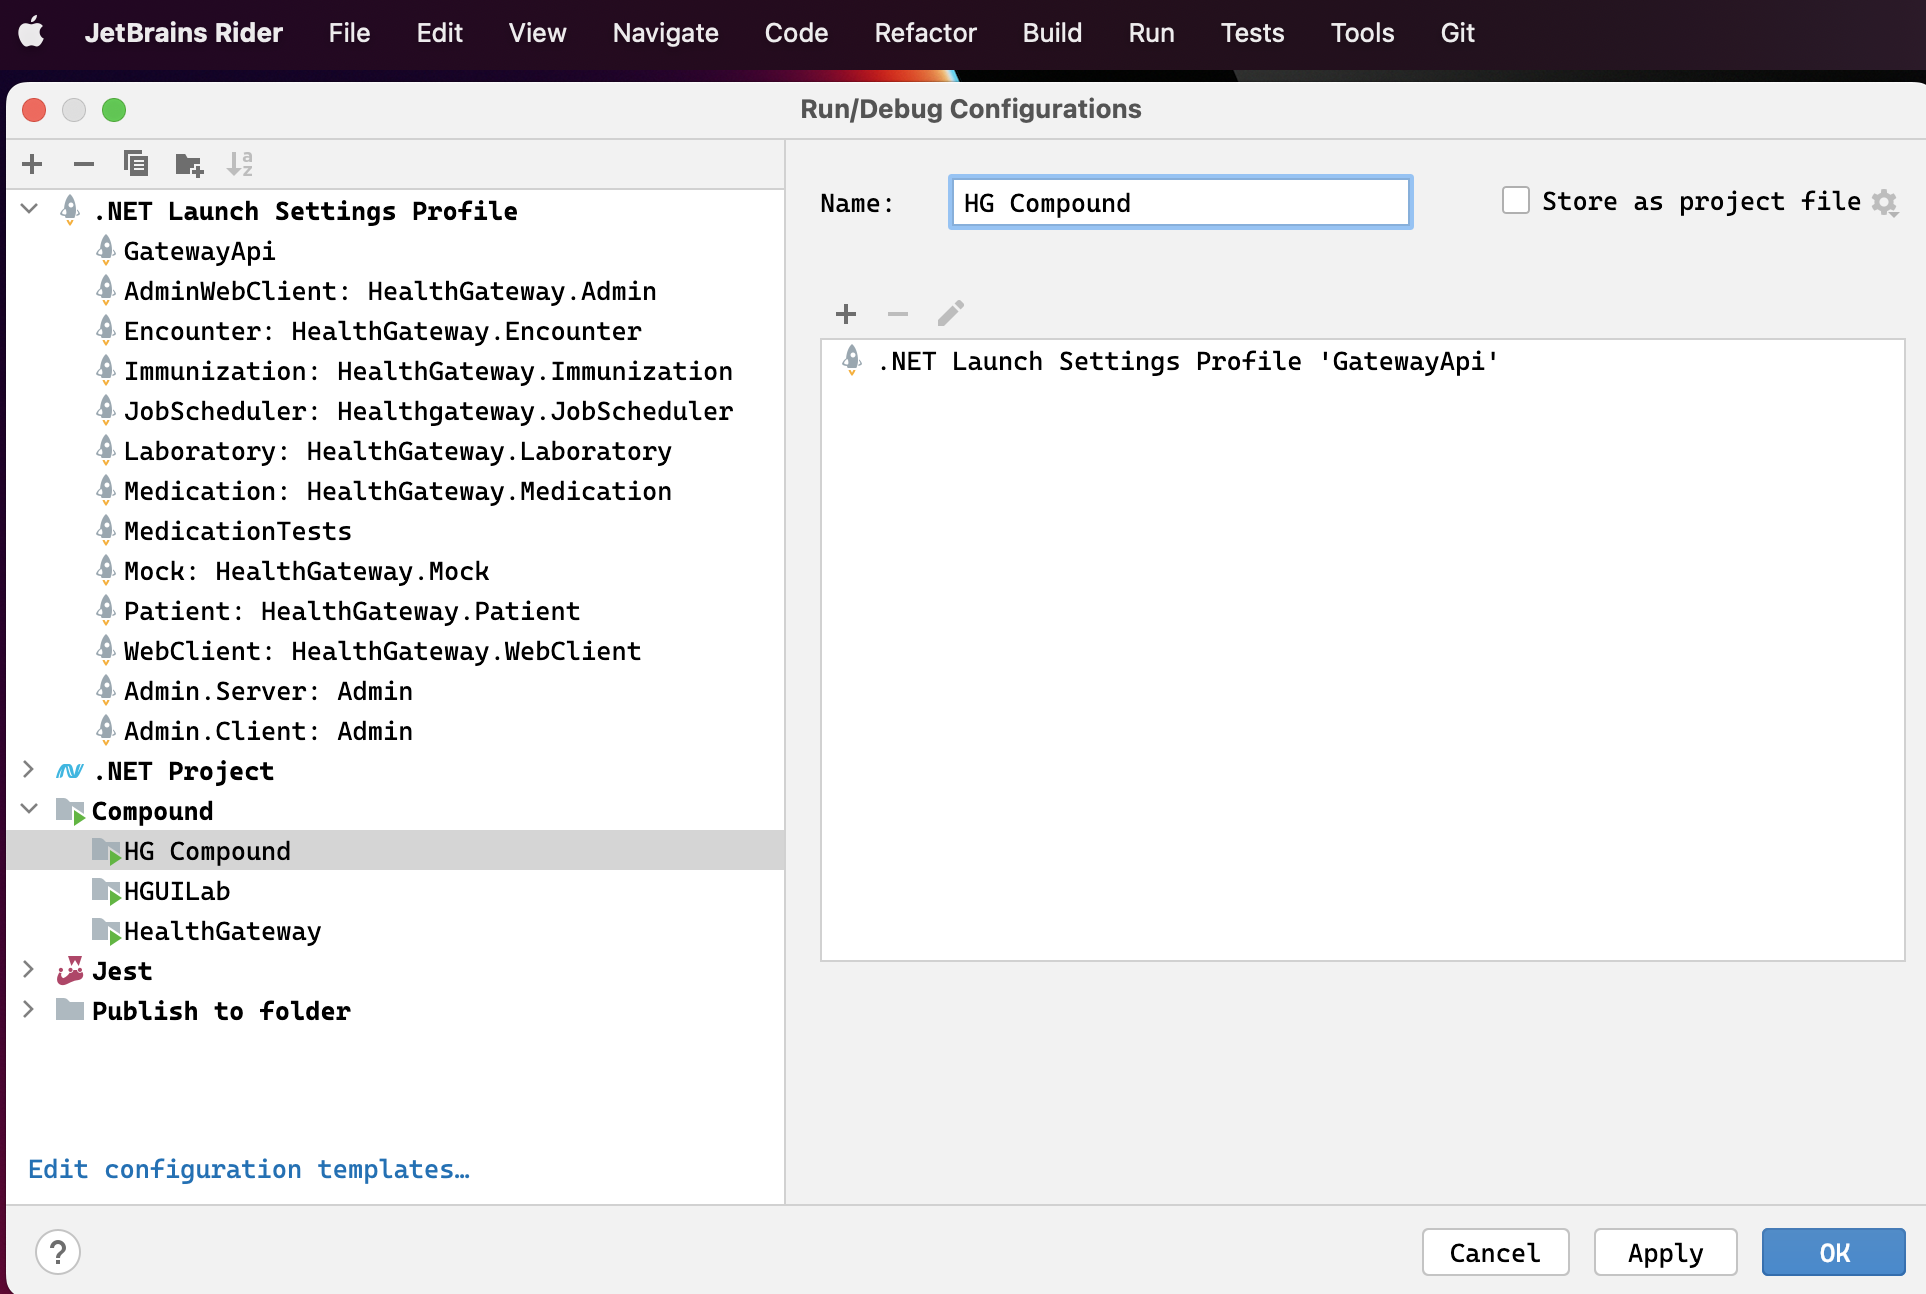Click the rocket icon in compound list entry
1926x1294 pixels.
tap(852, 360)
